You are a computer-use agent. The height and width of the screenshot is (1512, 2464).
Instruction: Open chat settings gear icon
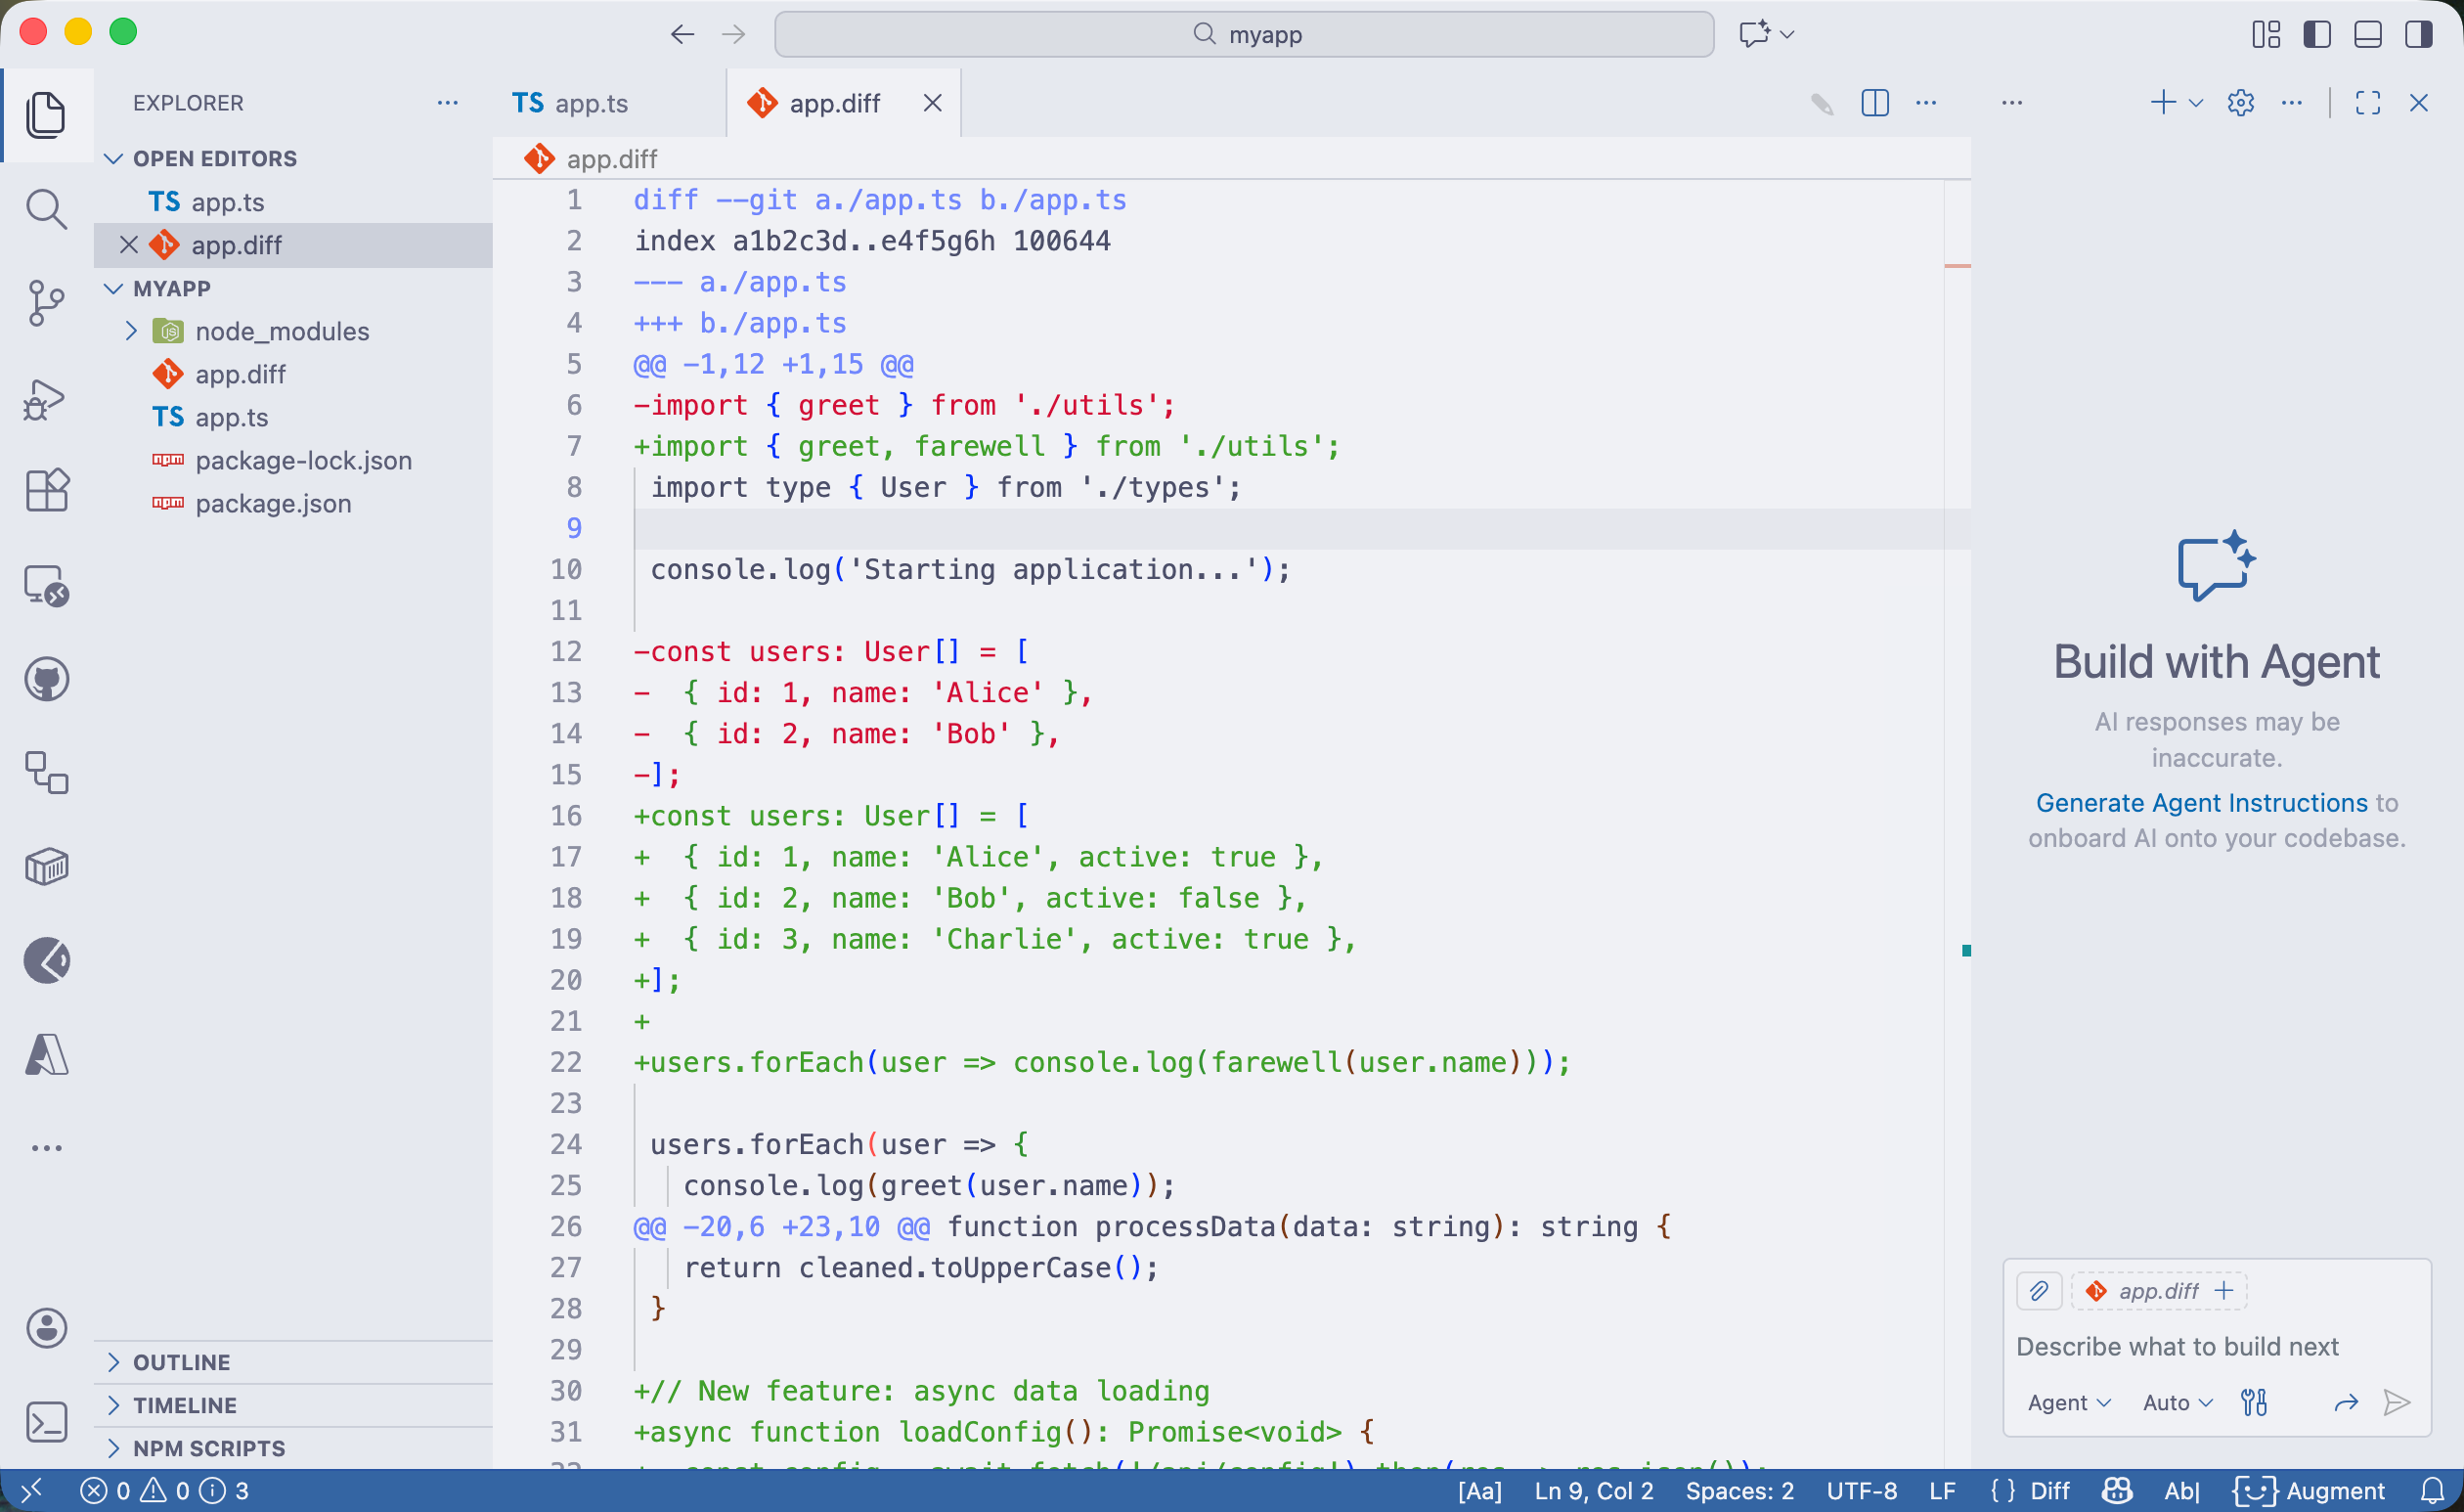click(2240, 103)
